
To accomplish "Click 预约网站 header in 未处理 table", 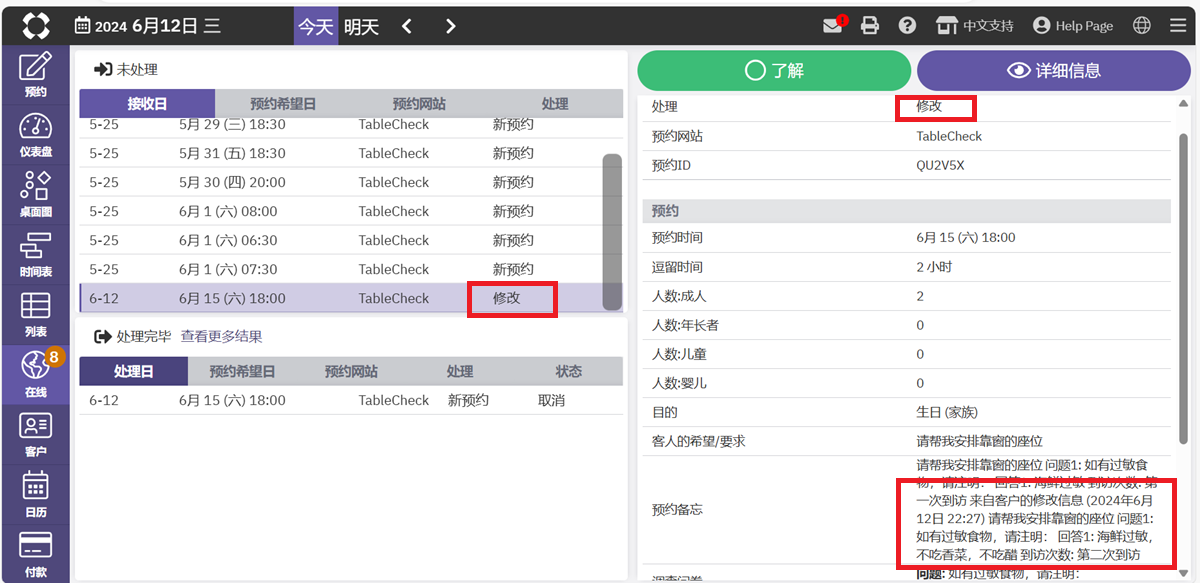I will [419, 103].
